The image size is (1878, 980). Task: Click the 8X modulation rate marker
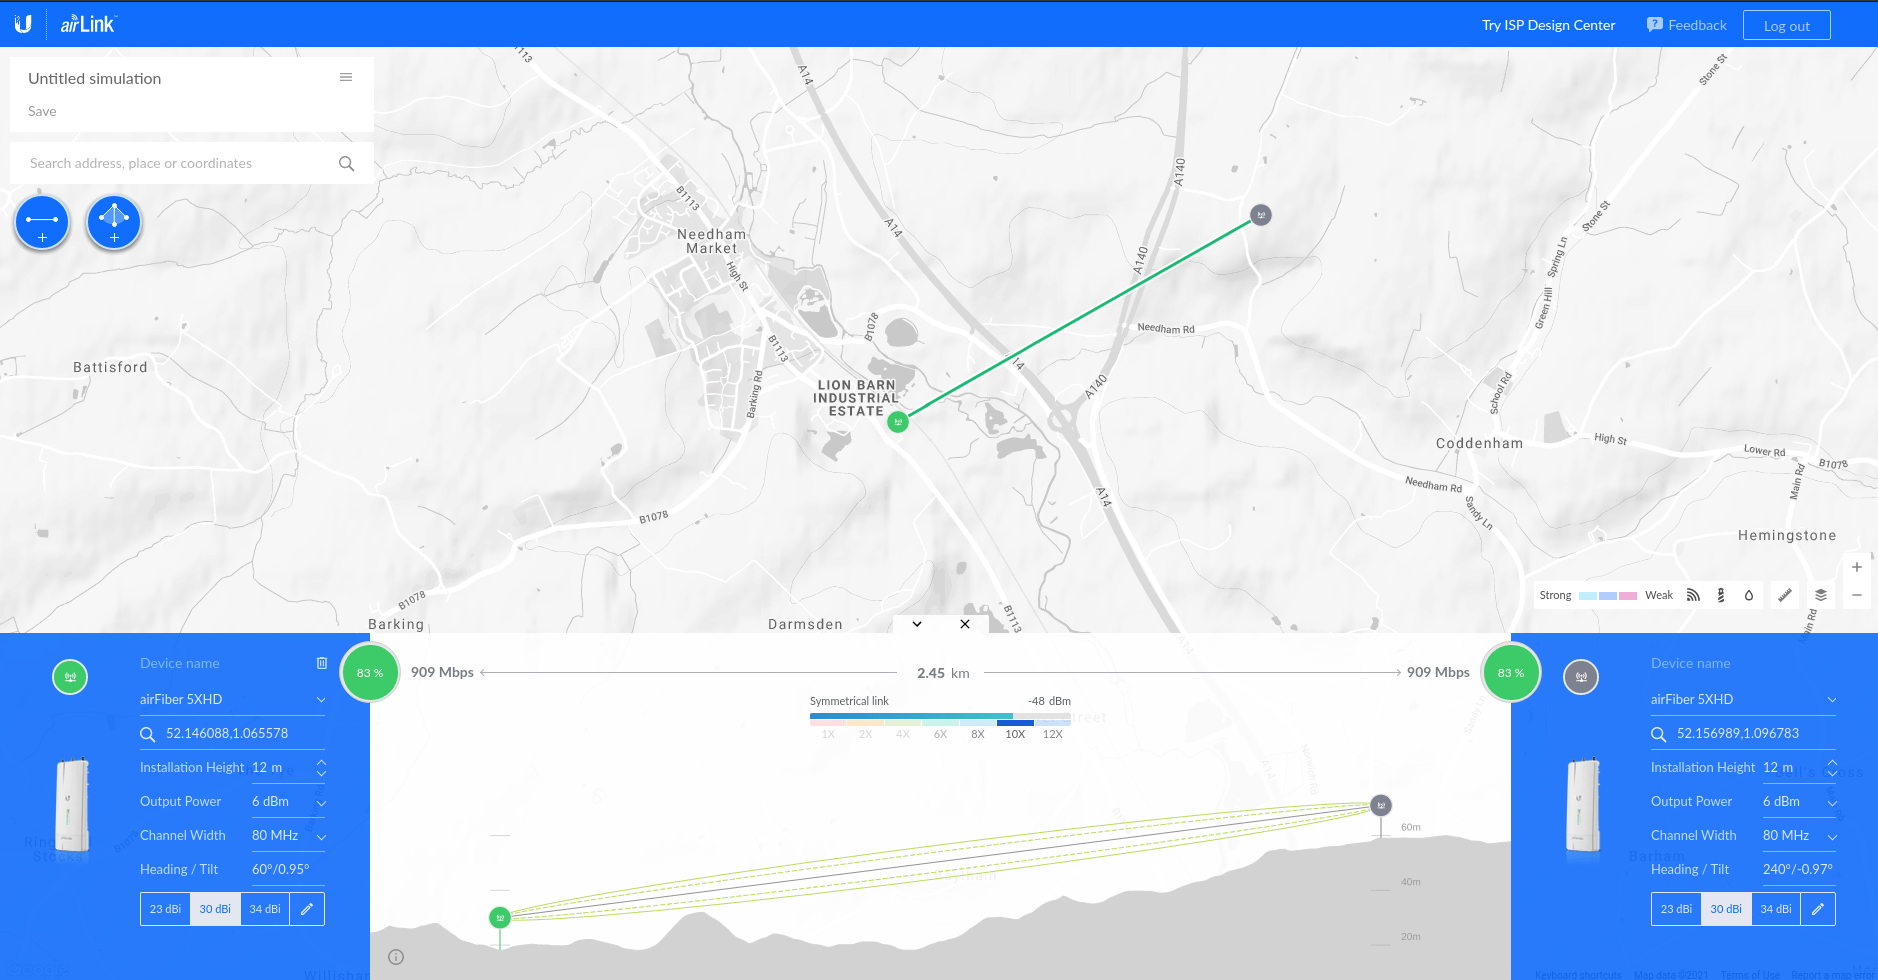point(978,734)
